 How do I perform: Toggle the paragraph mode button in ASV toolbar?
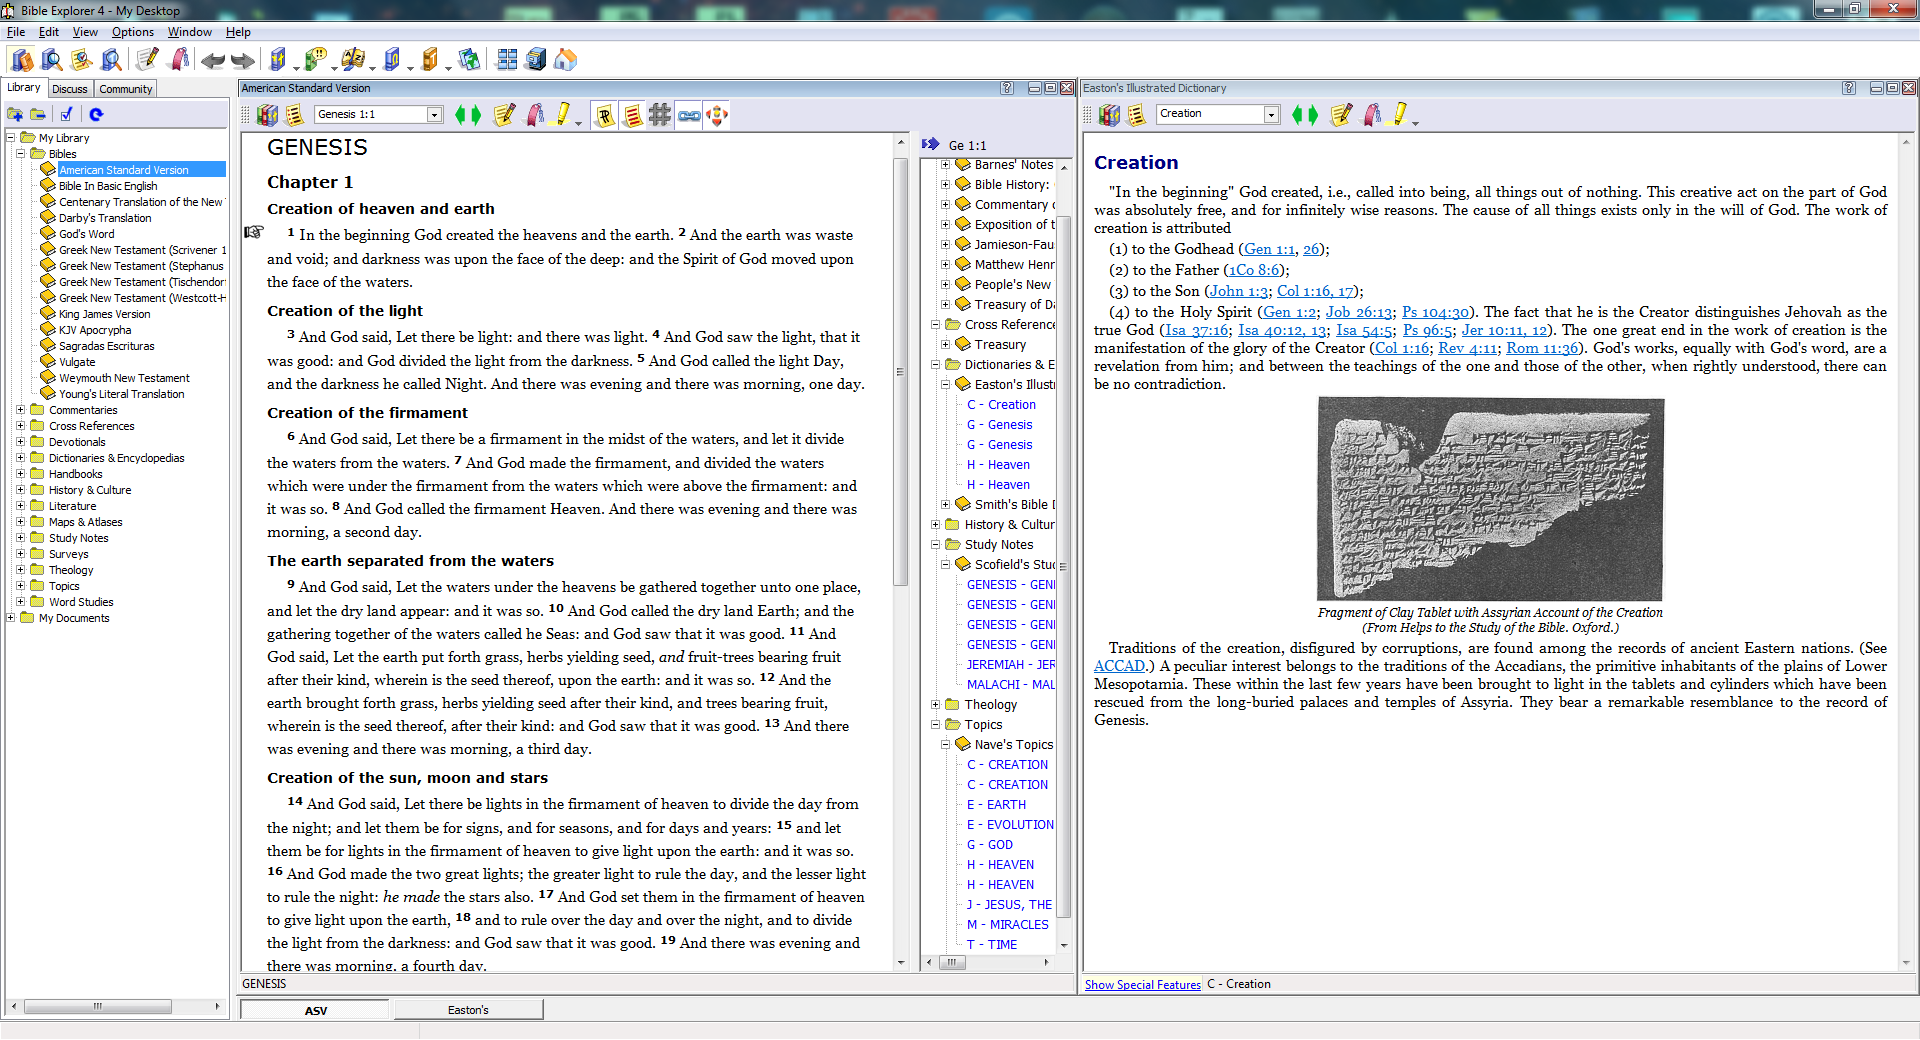604,115
